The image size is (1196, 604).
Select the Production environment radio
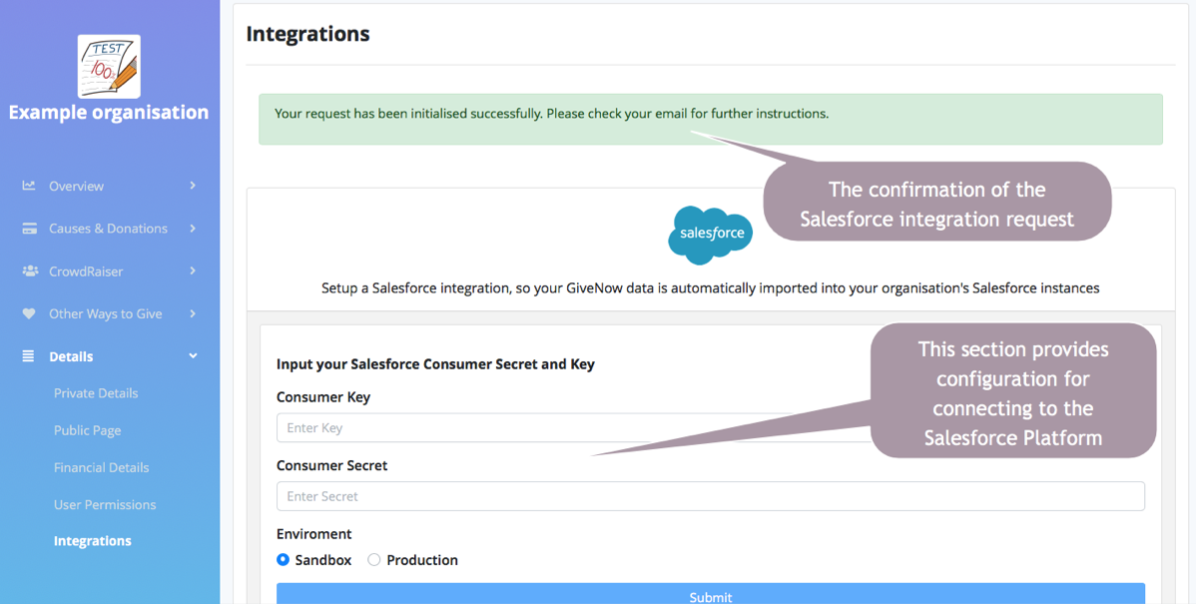(x=374, y=560)
